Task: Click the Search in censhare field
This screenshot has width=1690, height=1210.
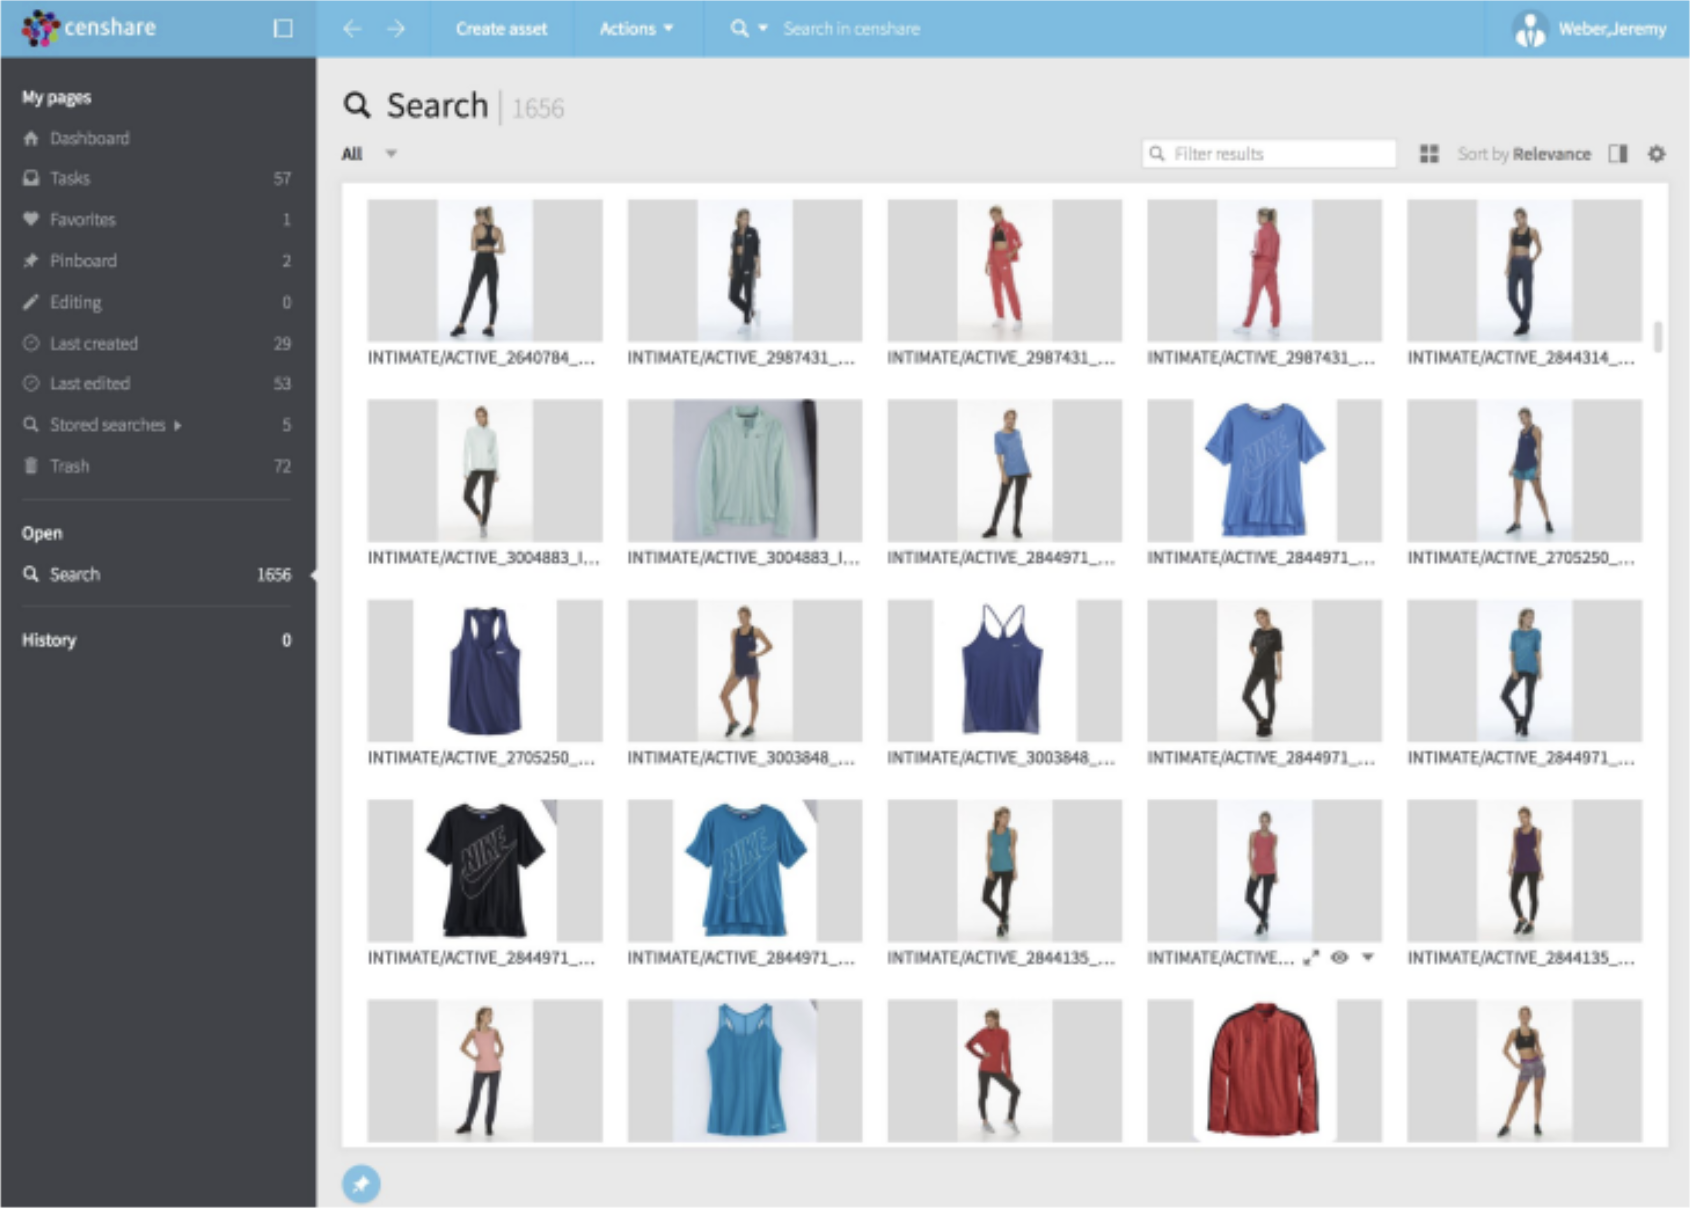Action: tap(852, 29)
